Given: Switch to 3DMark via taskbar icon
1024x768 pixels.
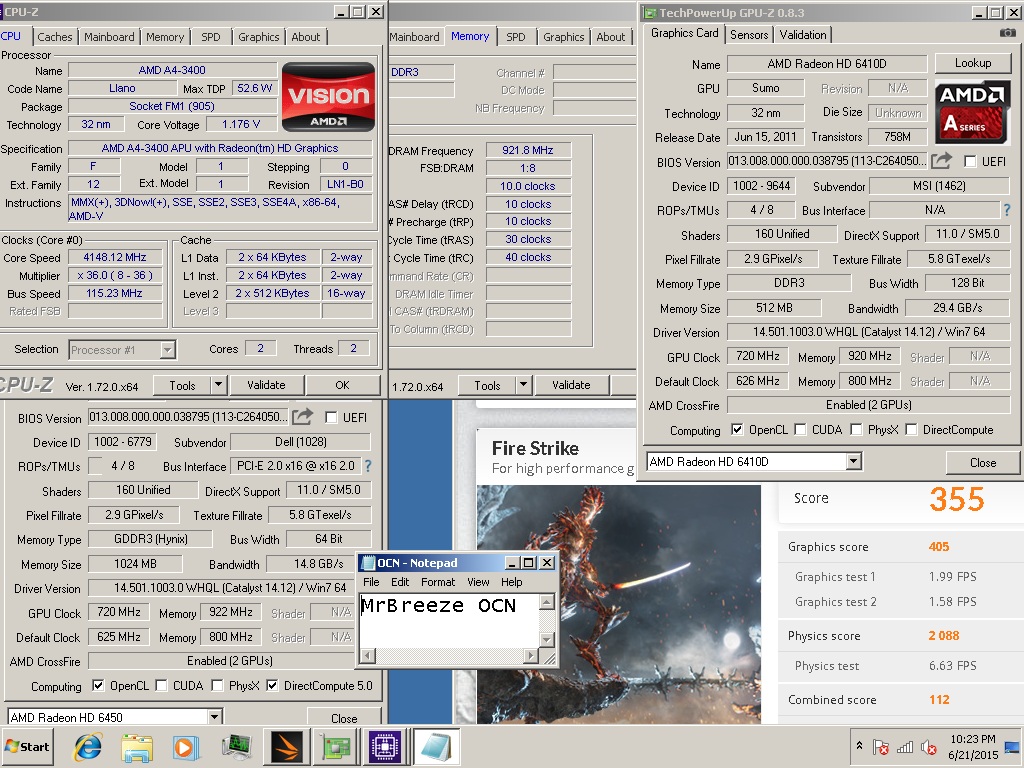Looking at the screenshot, I should click(286, 746).
